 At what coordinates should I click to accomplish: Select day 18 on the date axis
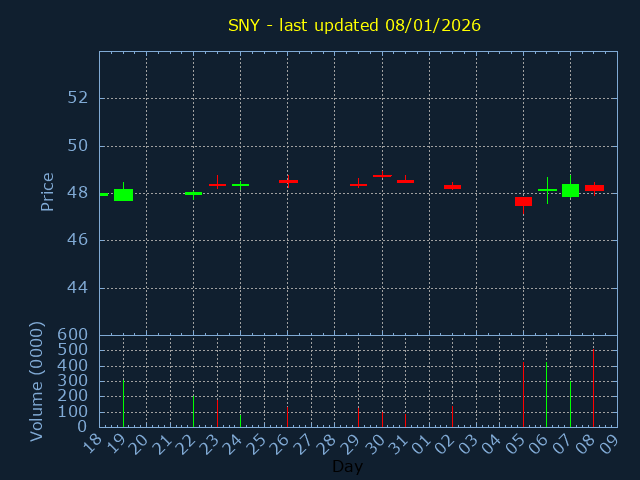(x=92, y=443)
